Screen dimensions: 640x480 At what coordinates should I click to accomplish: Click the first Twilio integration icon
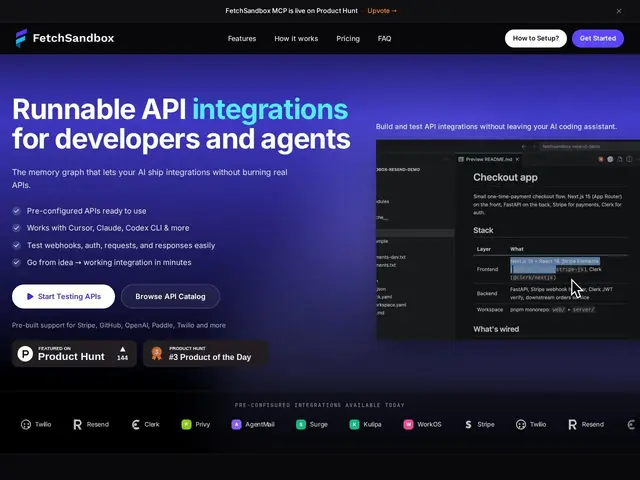pyautogui.click(x=26, y=424)
